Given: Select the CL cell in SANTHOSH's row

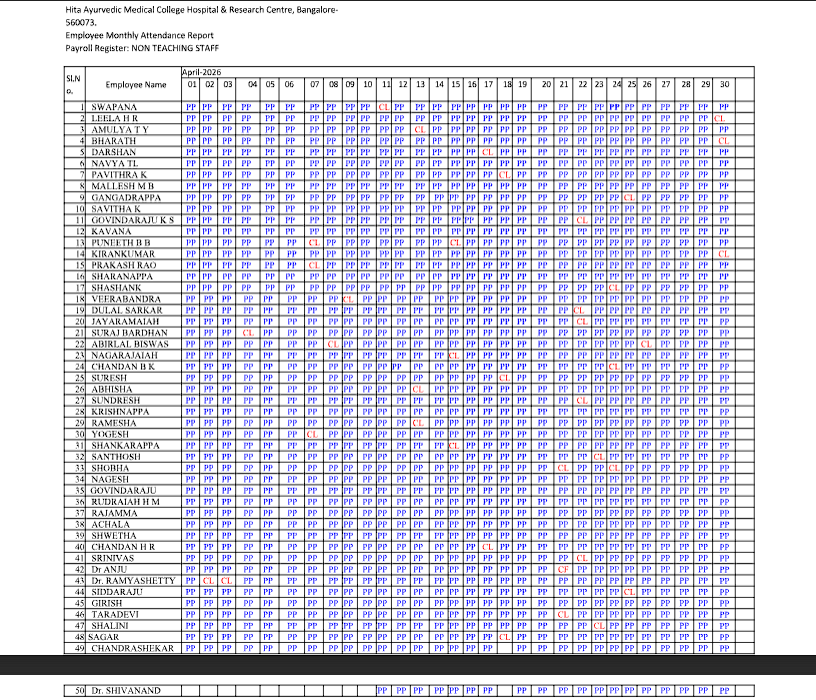Looking at the screenshot, I should [599, 457].
